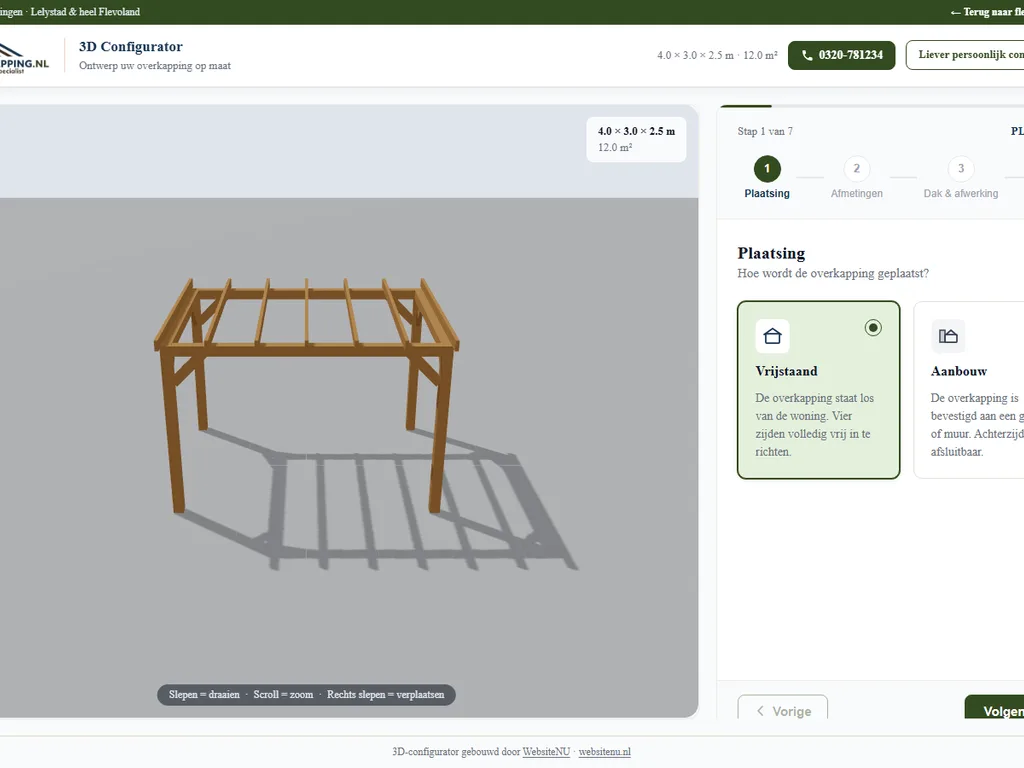Screen dimensions: 1024x768
Task: Click the Slepen = draaien hint bar
Action: point(306,694)
